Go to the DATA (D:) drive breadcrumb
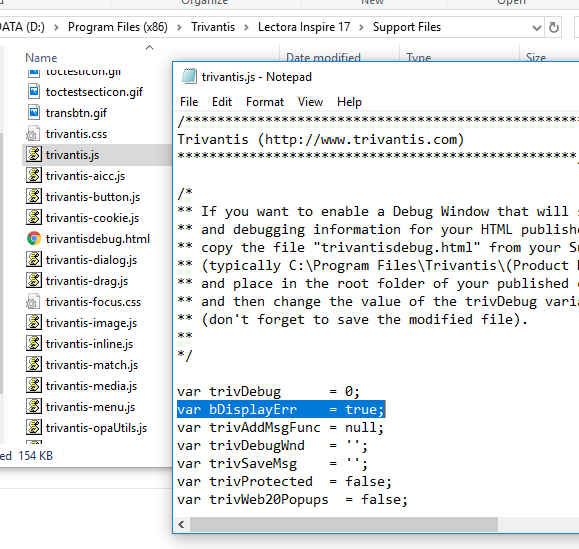Viewport: 579px width, 549px height. pyautogui.click(x=22, y=27)
